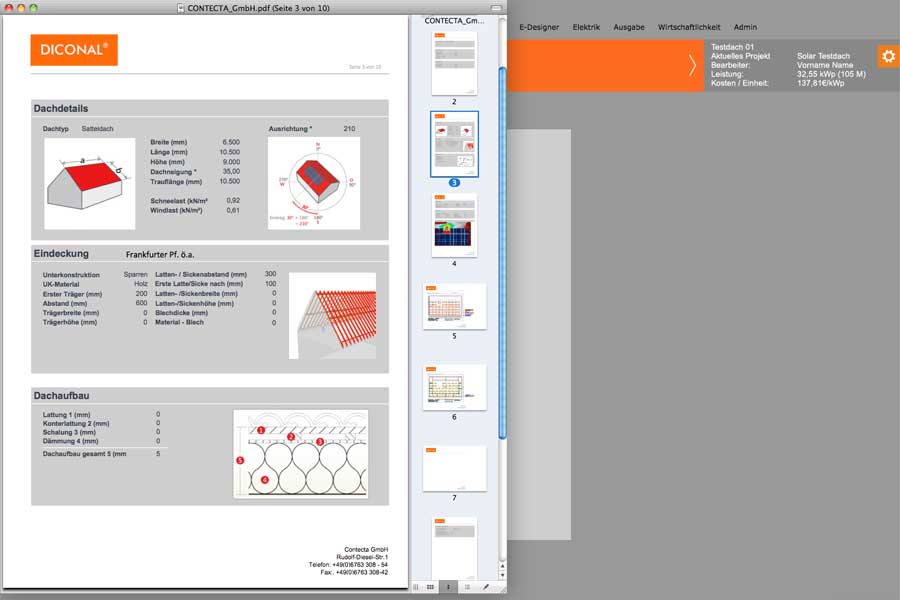Click the vertical bars icon at sidebar bottom-left
Image resolution: width=900 pixels, height=600 pixels.
click(x=416, y=587)
